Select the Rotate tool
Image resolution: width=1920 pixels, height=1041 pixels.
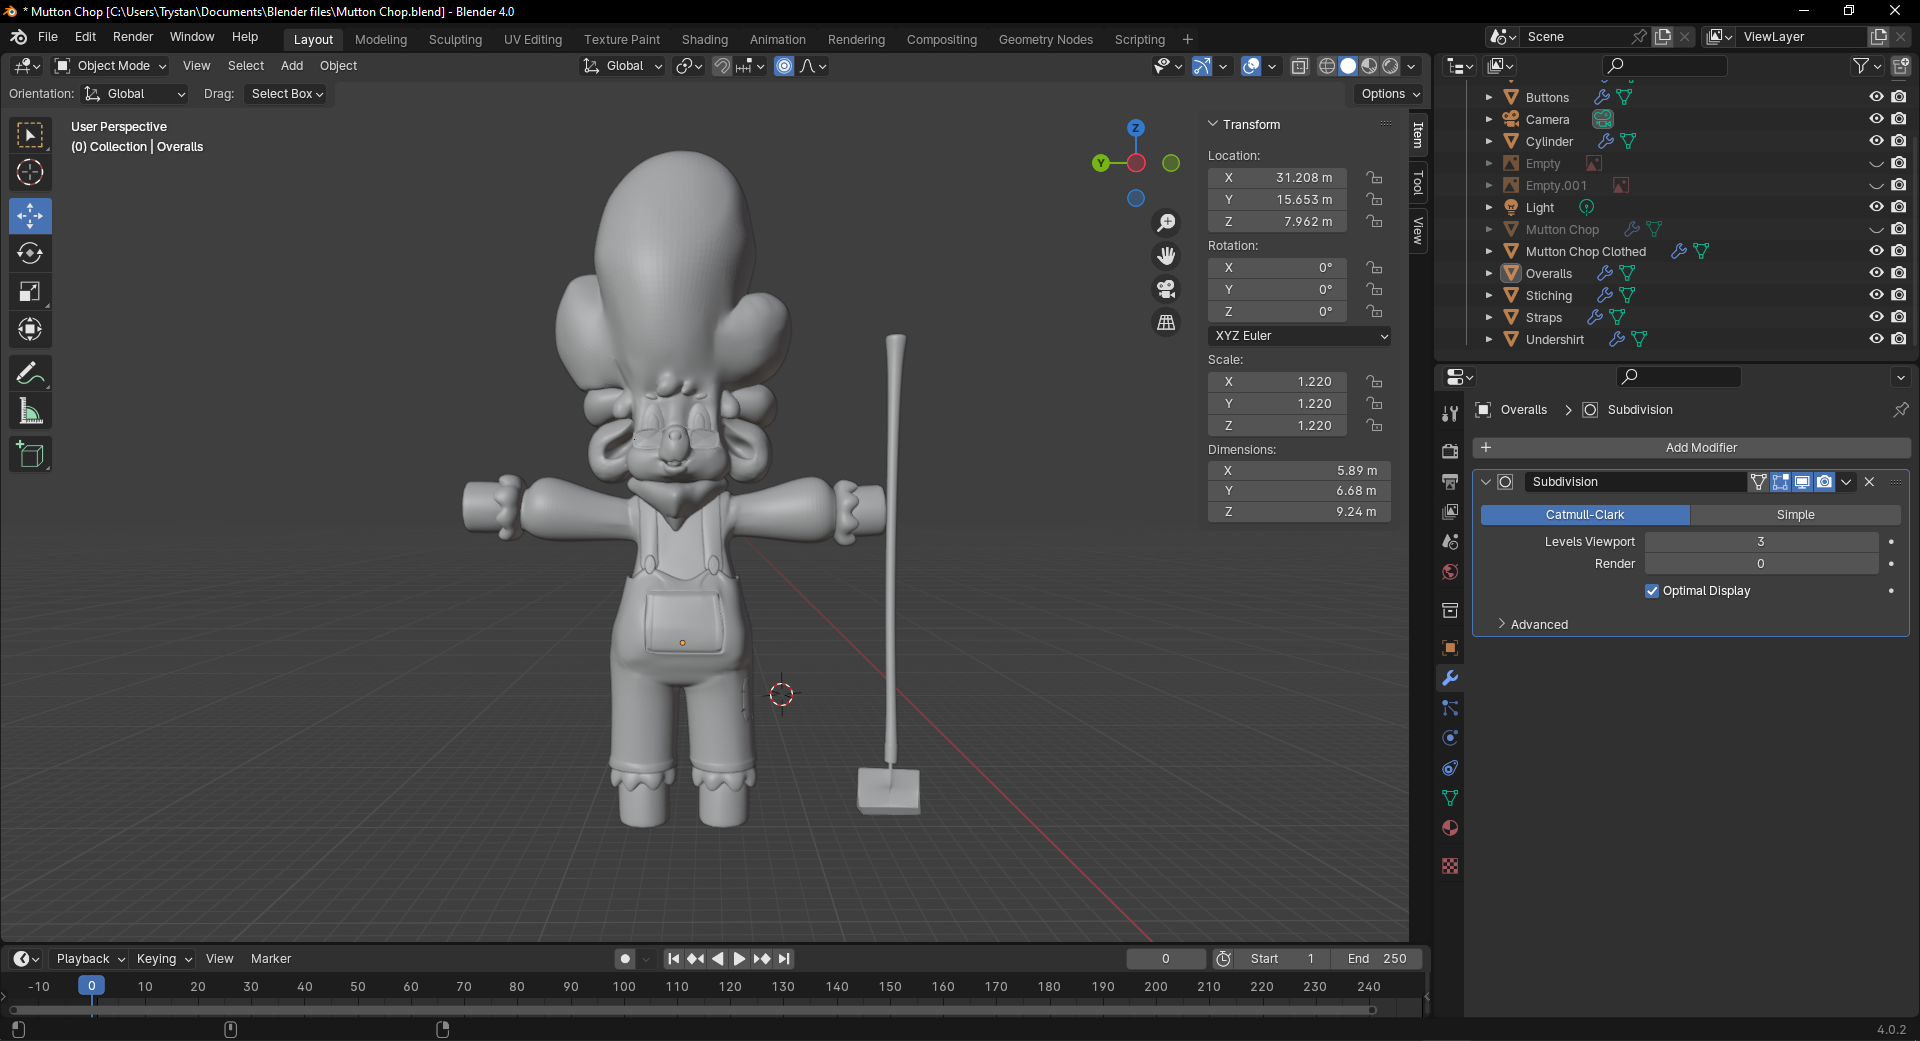click(x=30, y=254)
